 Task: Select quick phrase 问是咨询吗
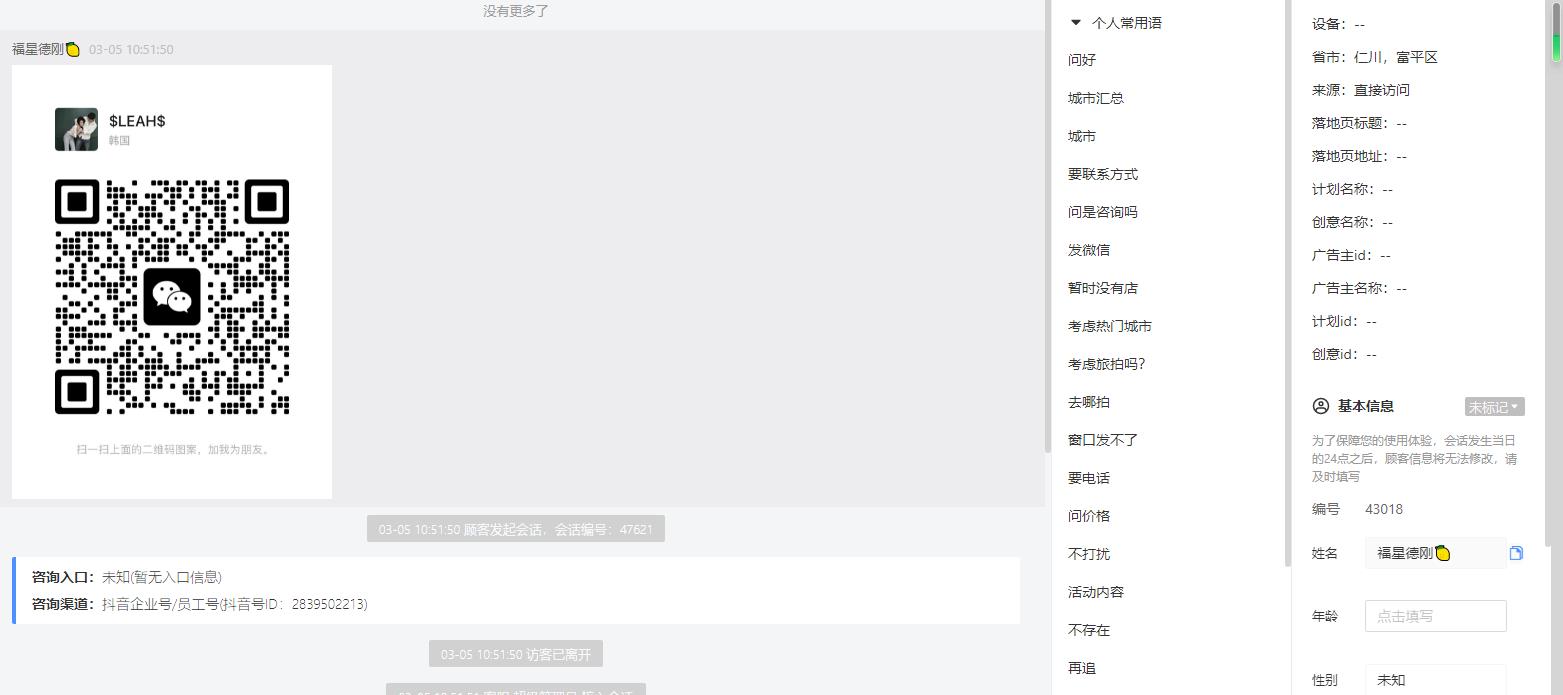1103,212
